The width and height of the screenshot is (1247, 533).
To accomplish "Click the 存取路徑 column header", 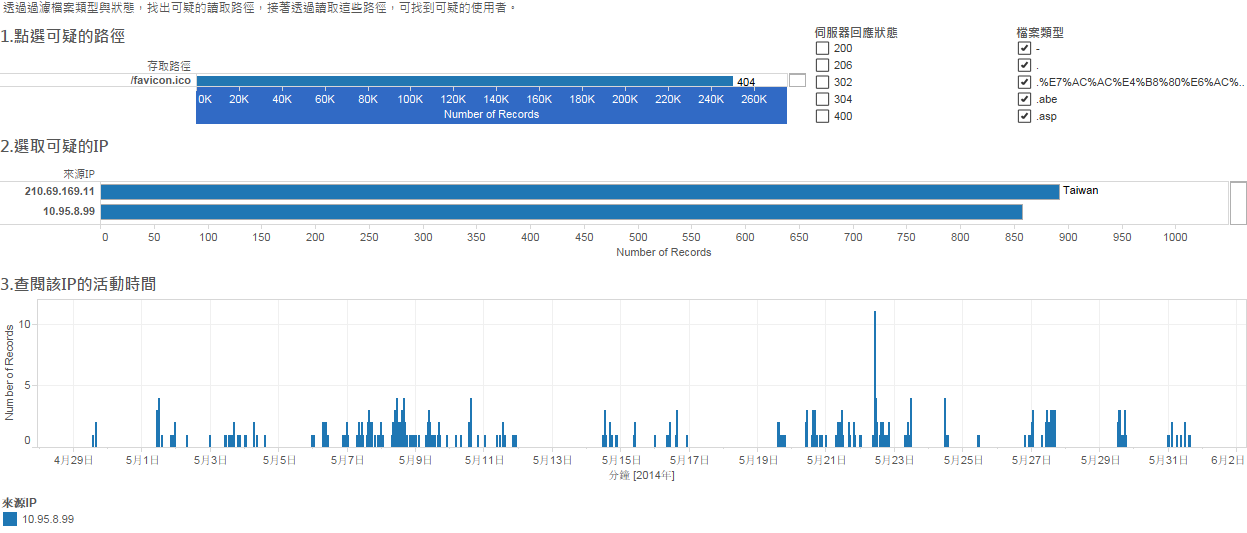I will pyautogui.click(x=169, y=65).
